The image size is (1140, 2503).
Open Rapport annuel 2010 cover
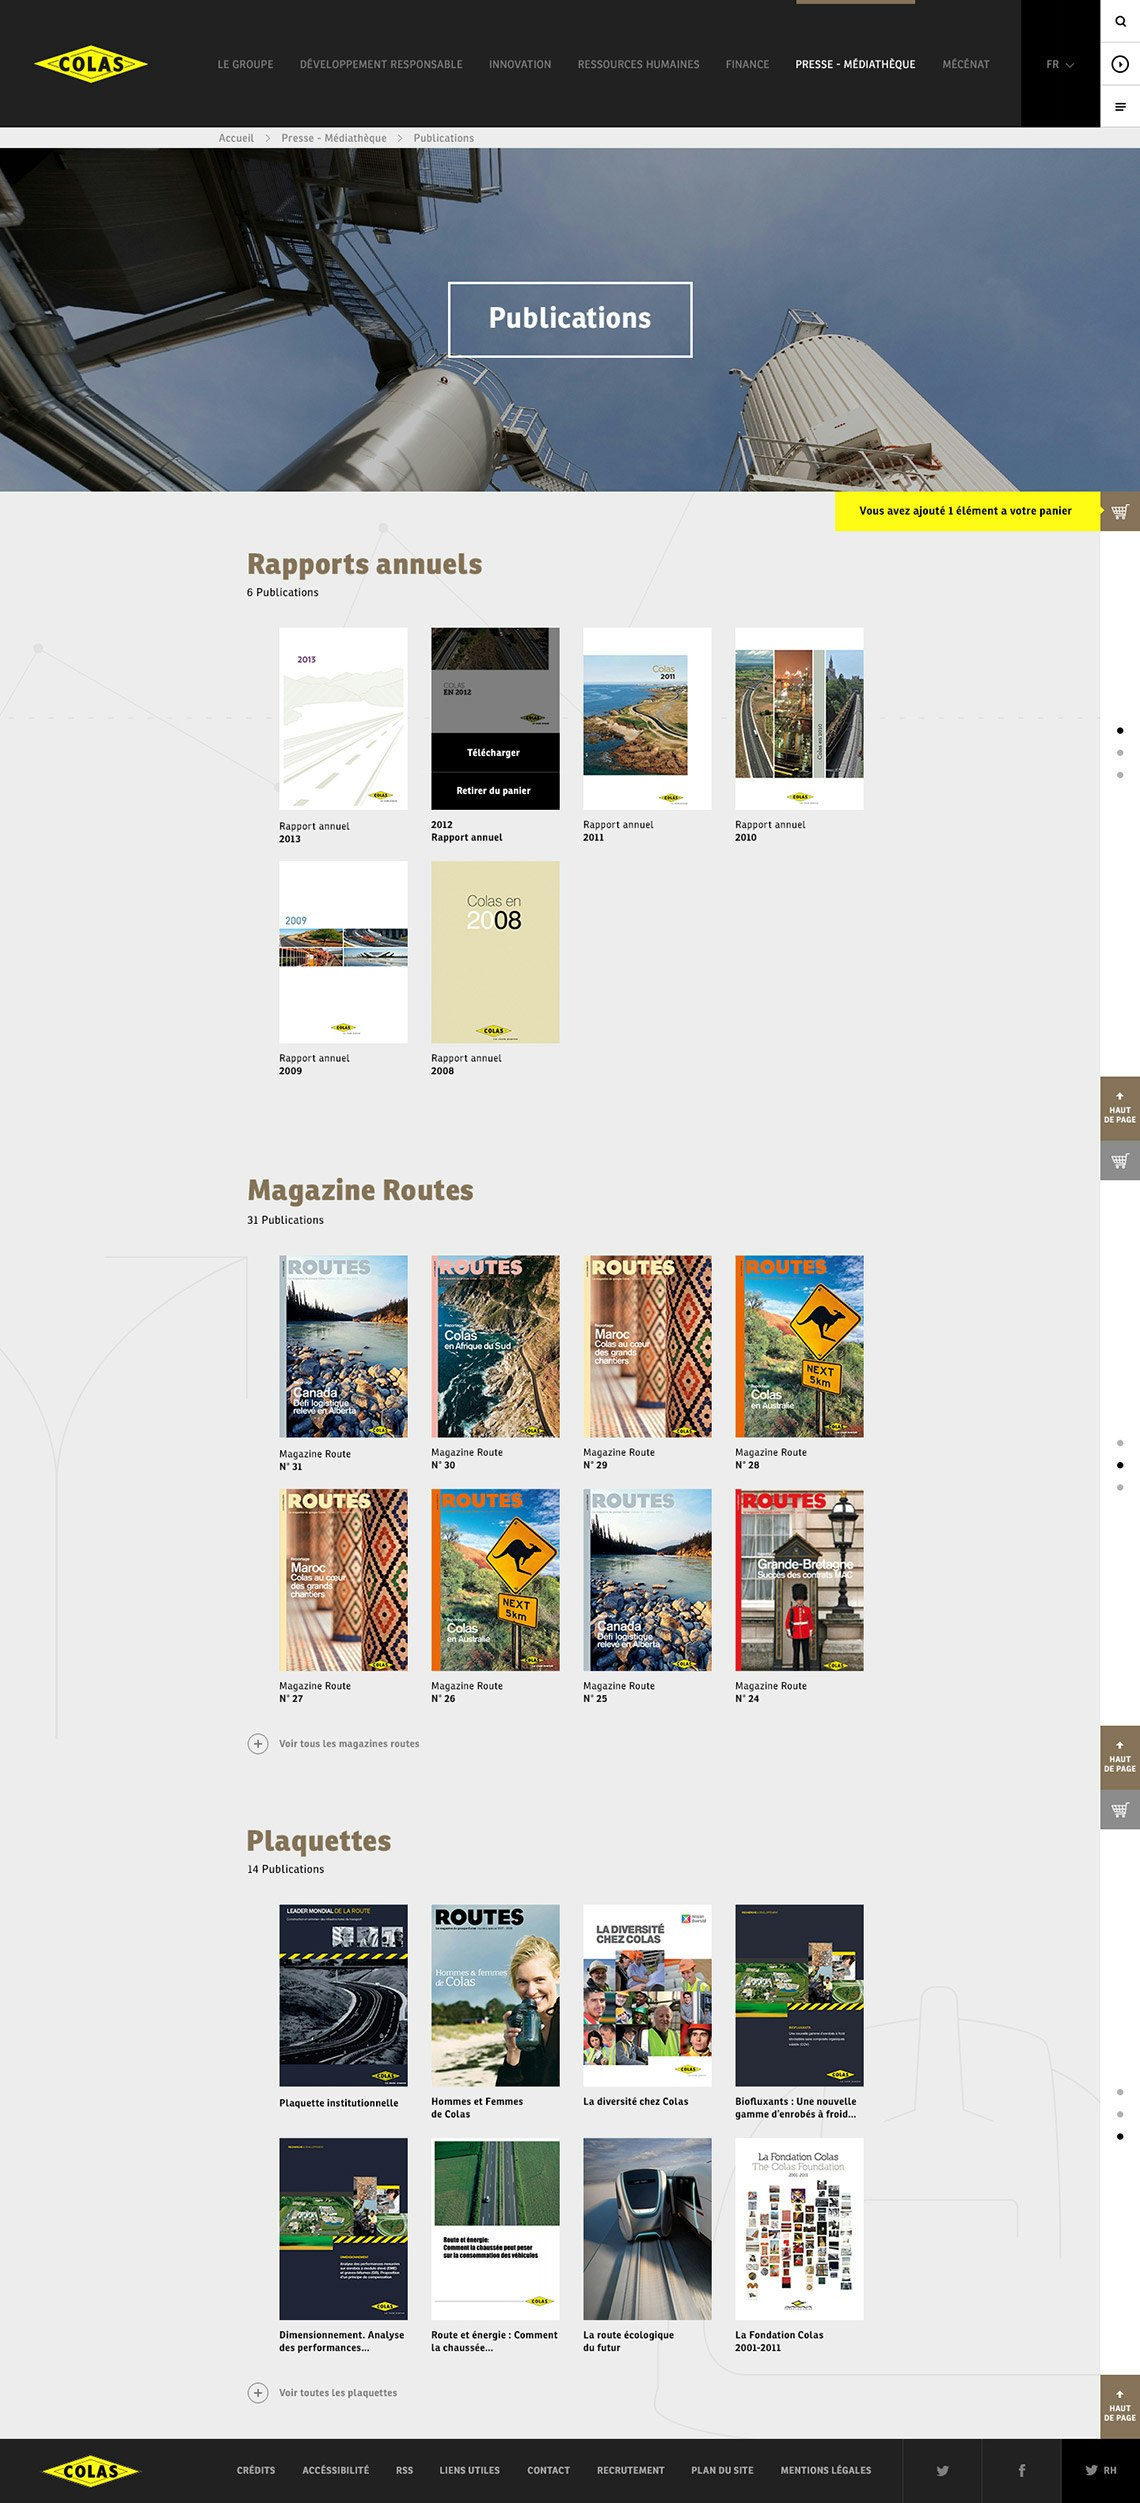(799, 718)
